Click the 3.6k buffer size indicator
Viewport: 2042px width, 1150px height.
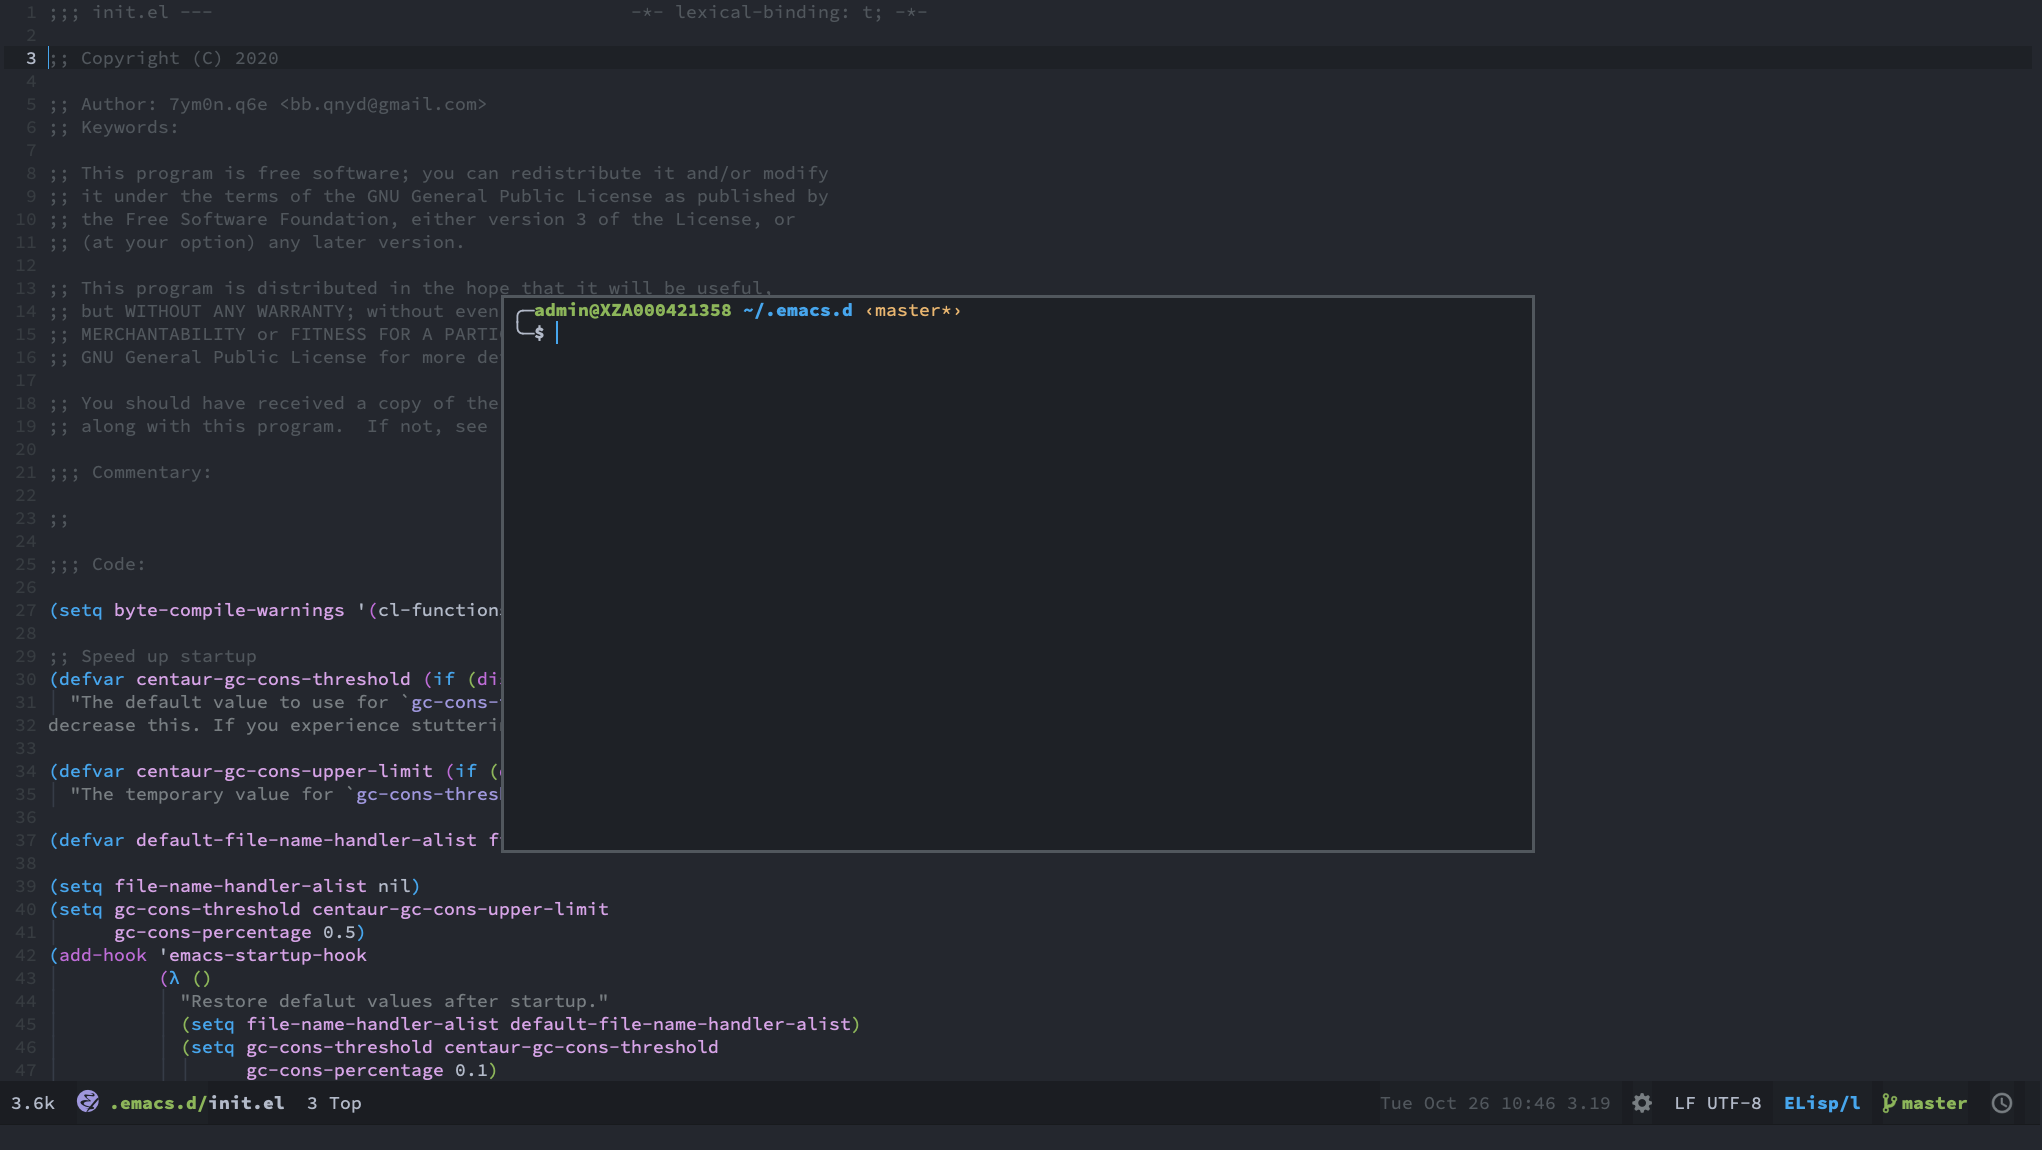pos(33,1103)
